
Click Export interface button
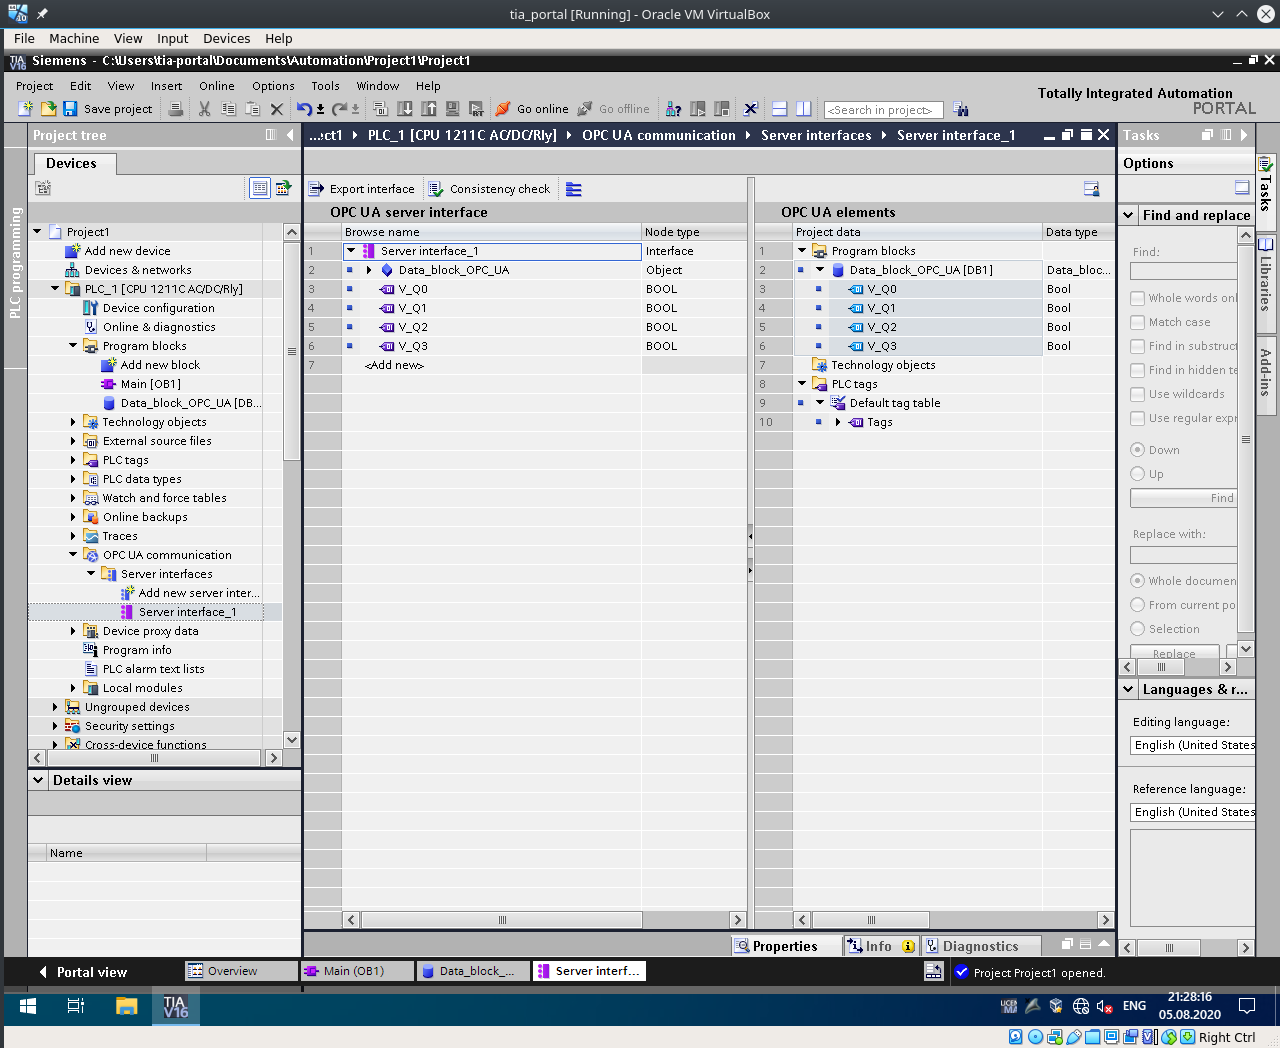pyautogui.click(x=361, y=189)
